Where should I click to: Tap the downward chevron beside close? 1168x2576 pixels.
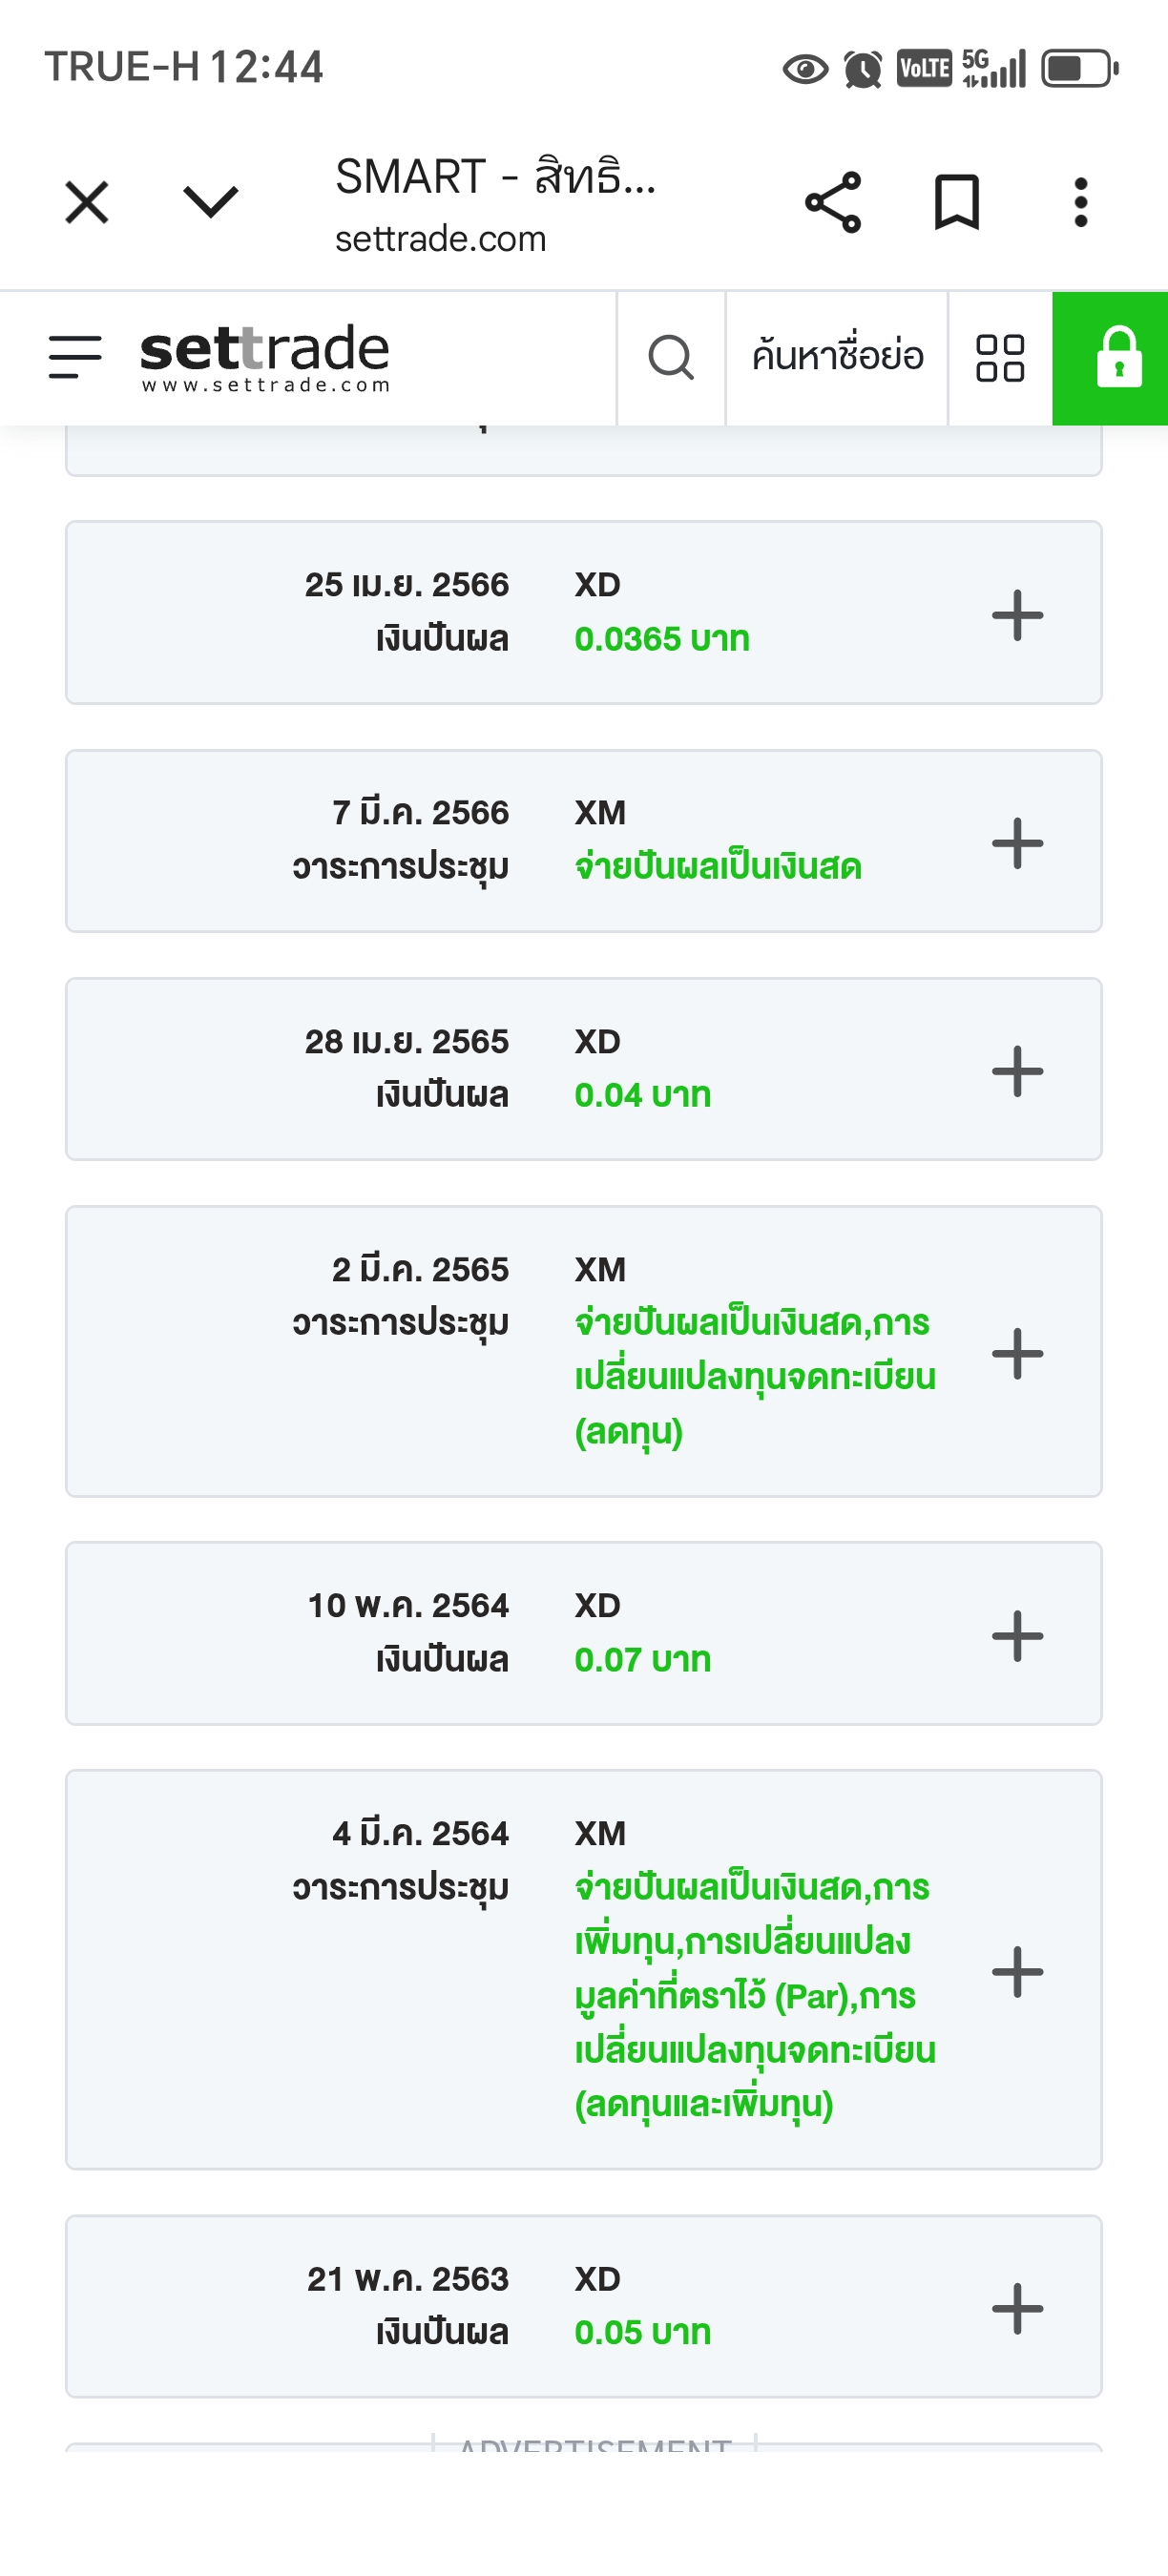[210, 203]
